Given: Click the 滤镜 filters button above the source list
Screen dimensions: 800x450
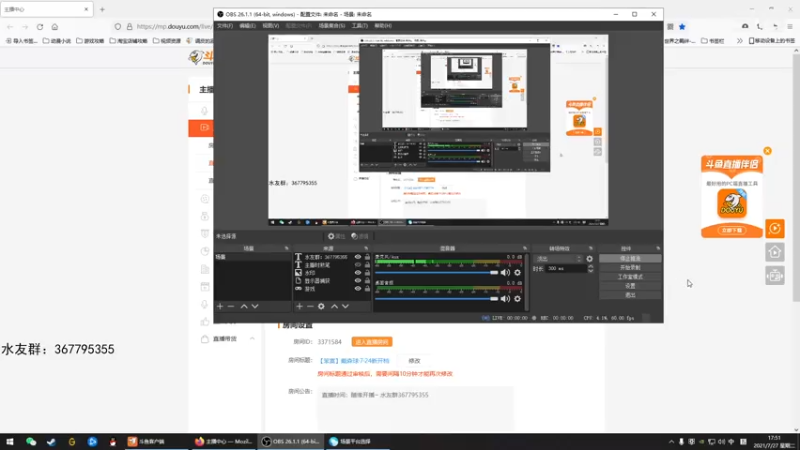Looking at the screenshot, I should point(360,236).
